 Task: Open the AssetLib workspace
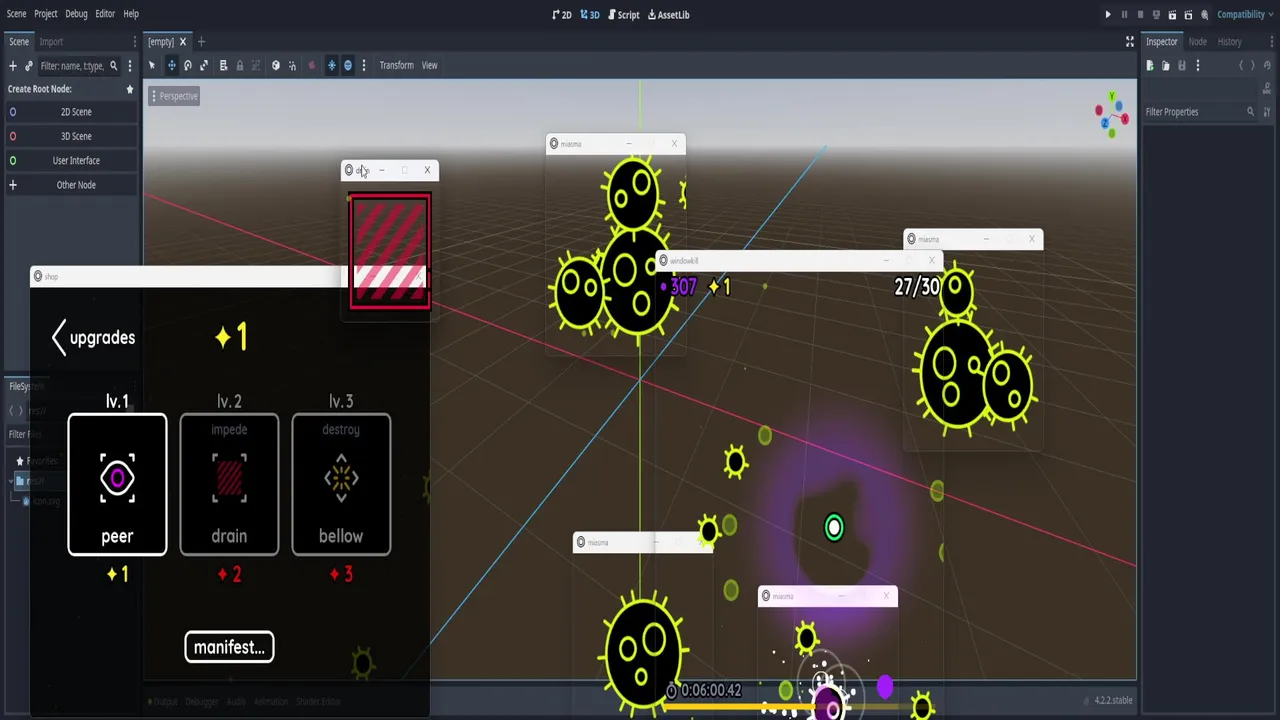point(668,15)
